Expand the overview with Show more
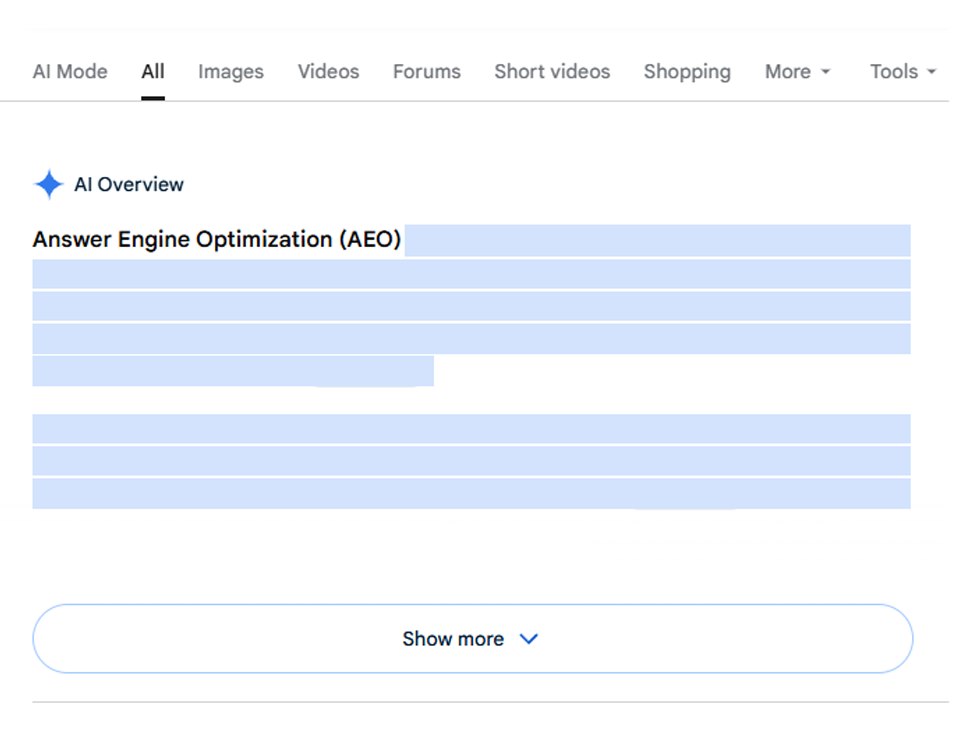 472,639
